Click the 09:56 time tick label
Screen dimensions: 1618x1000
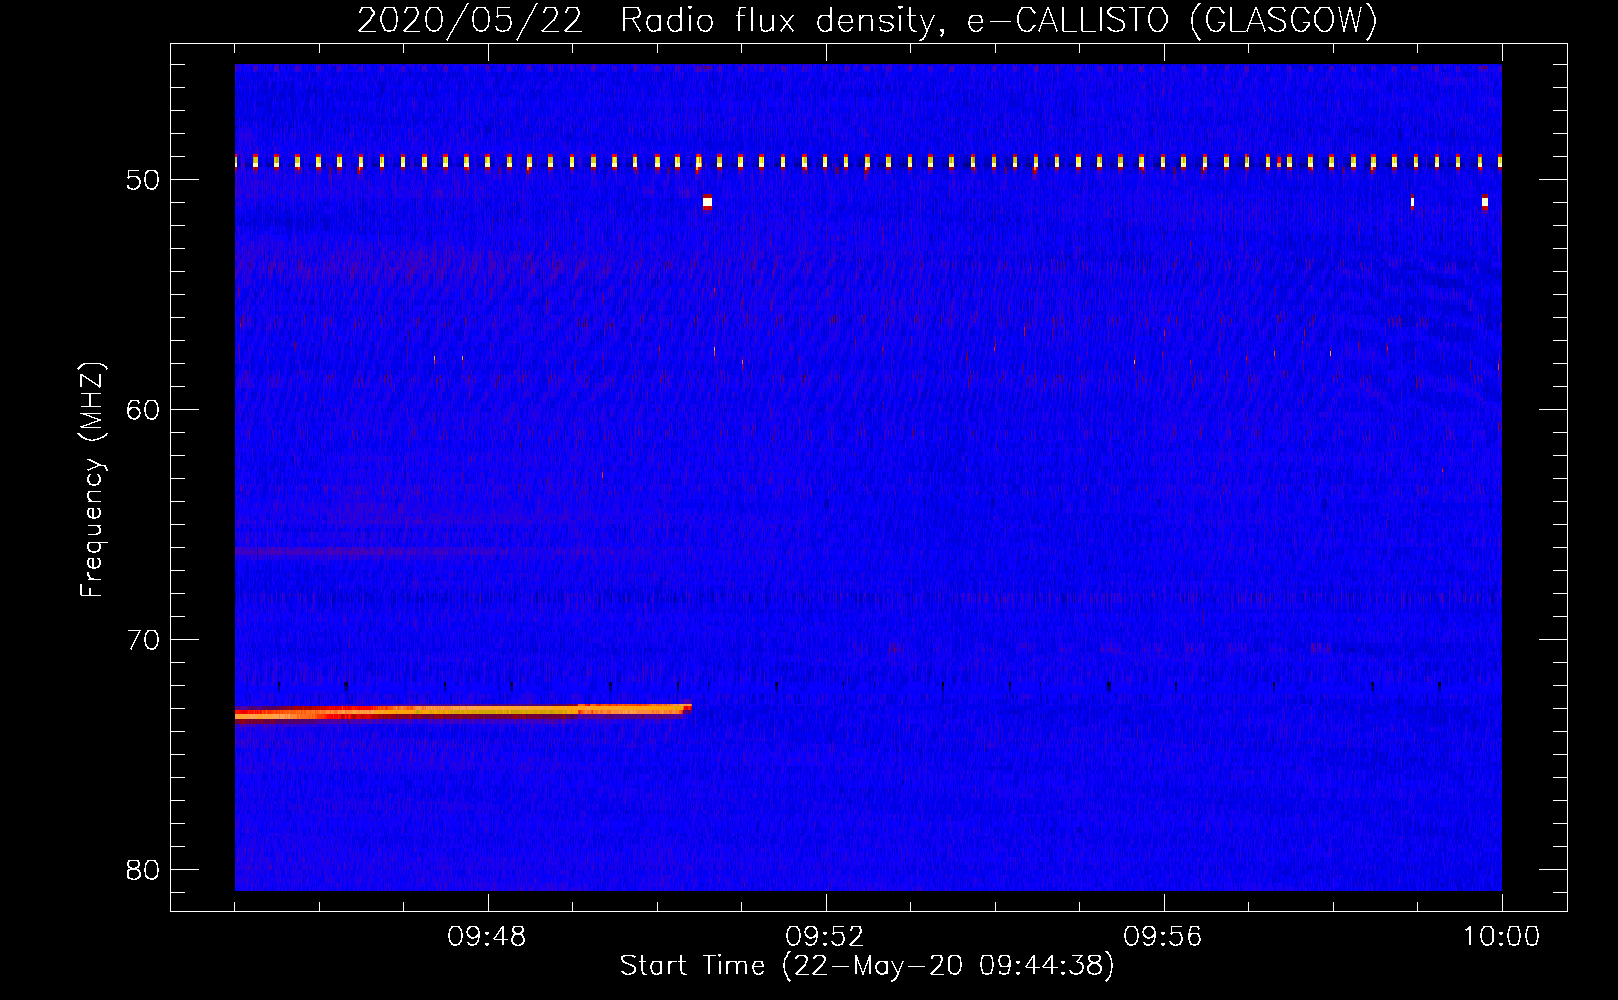(1163, 937)
